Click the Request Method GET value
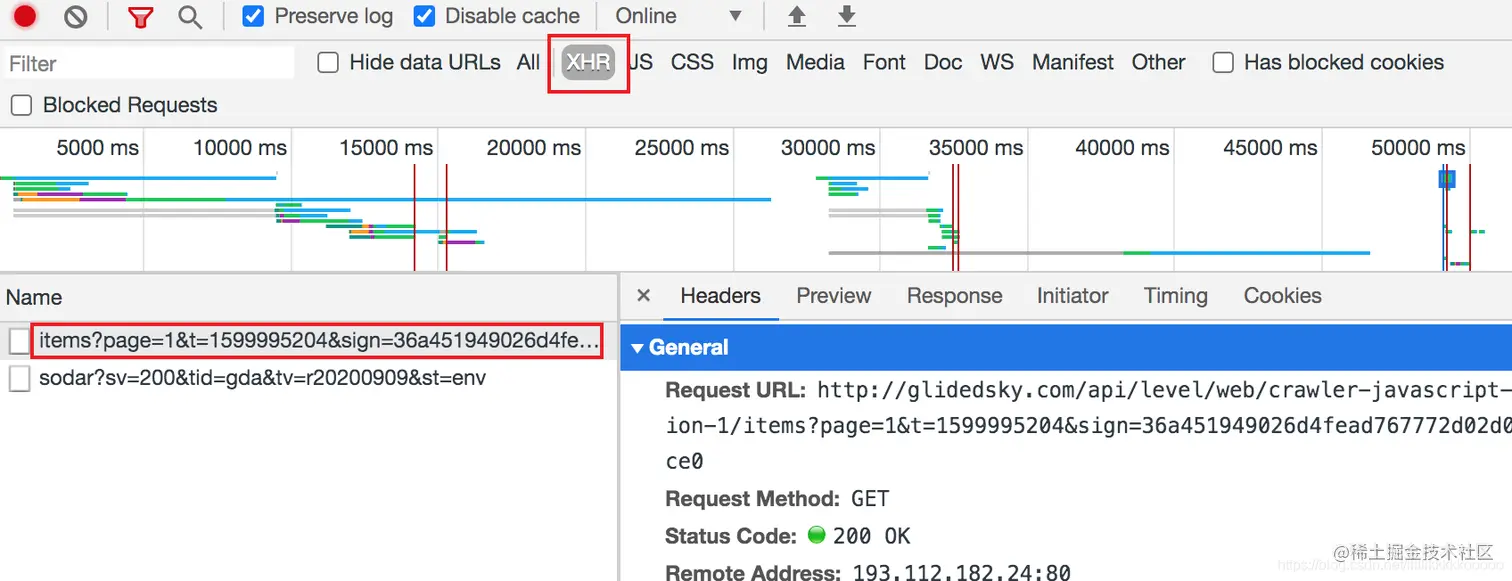 tap(870, 498)
